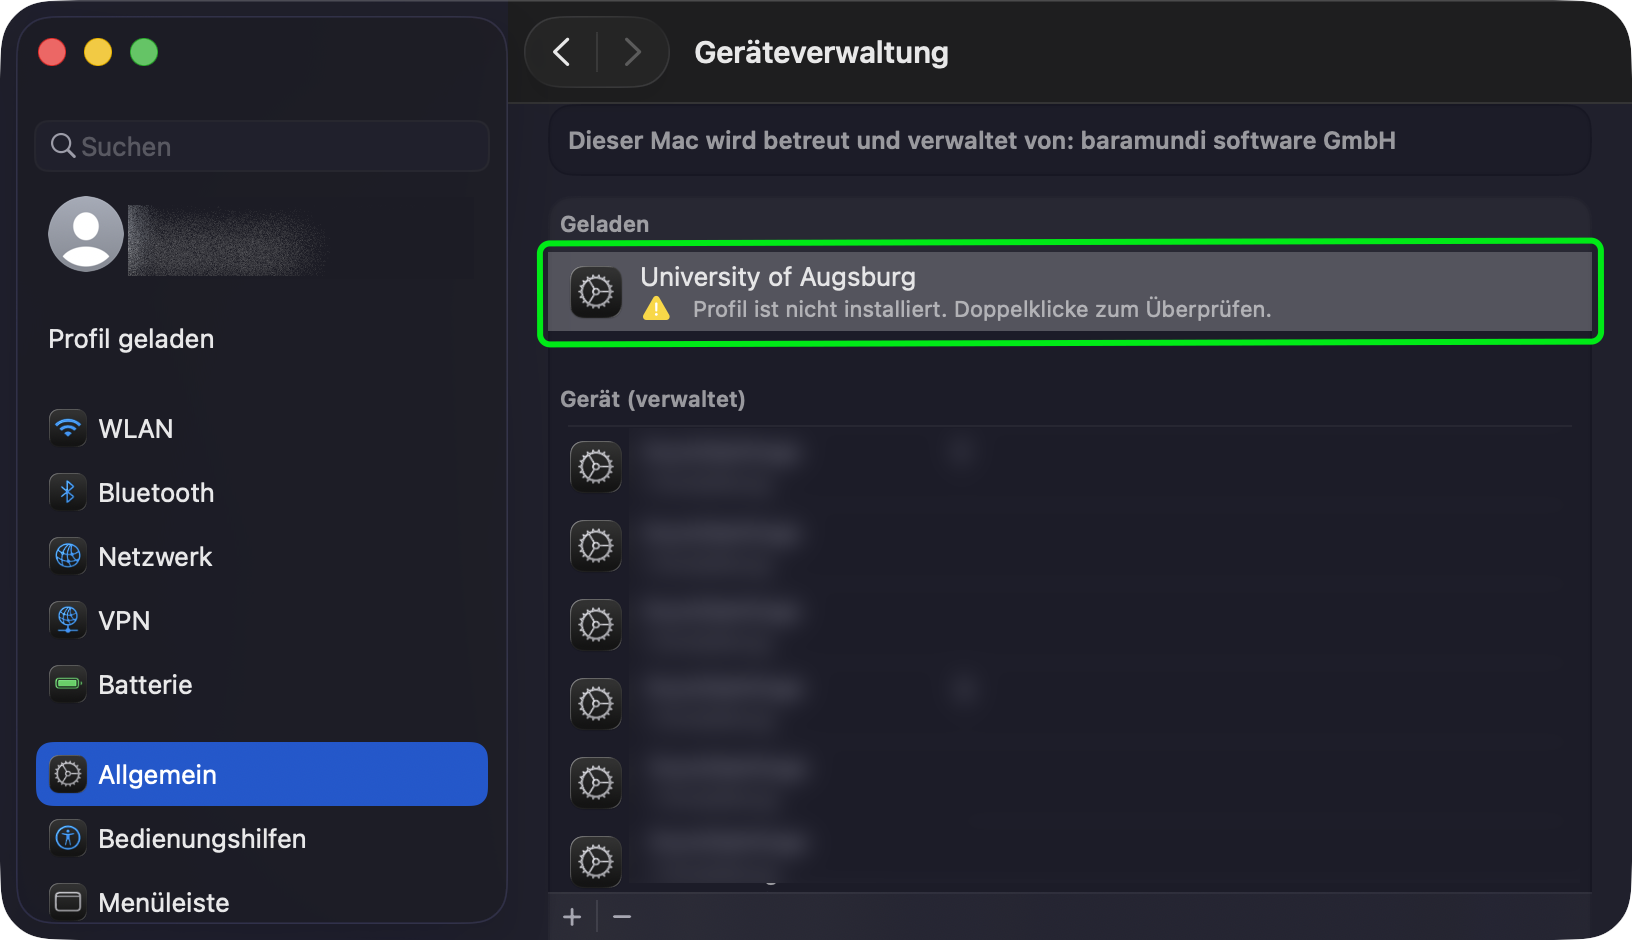Click the Bluetooth icon in sidebar
Screen dimensions: 1632x940
coord(68,493)
